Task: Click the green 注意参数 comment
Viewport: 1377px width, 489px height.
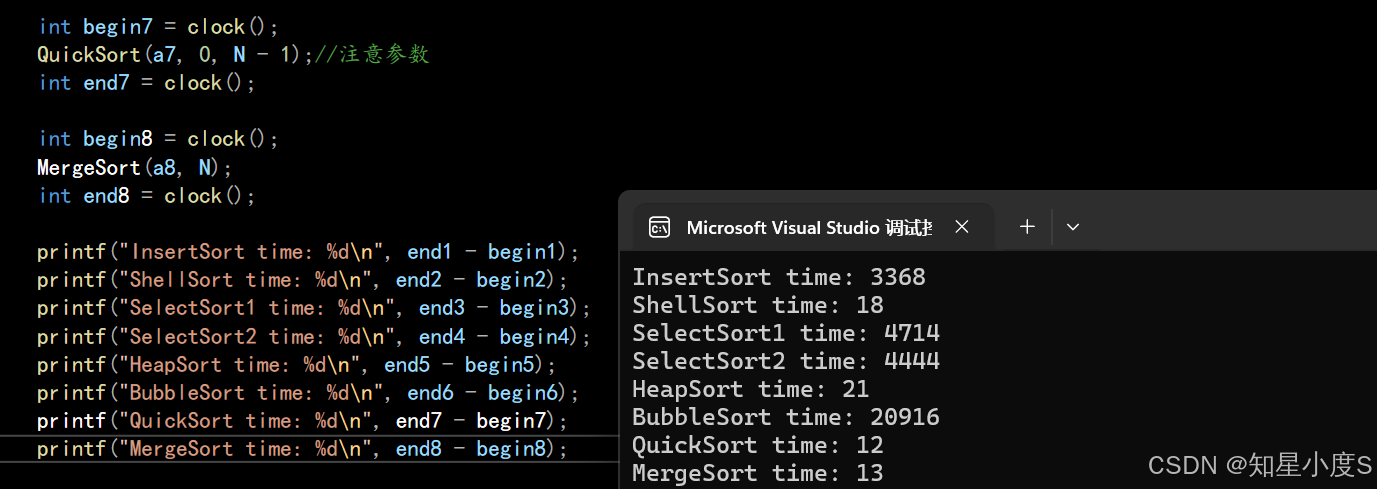Action: pos(384,55)
